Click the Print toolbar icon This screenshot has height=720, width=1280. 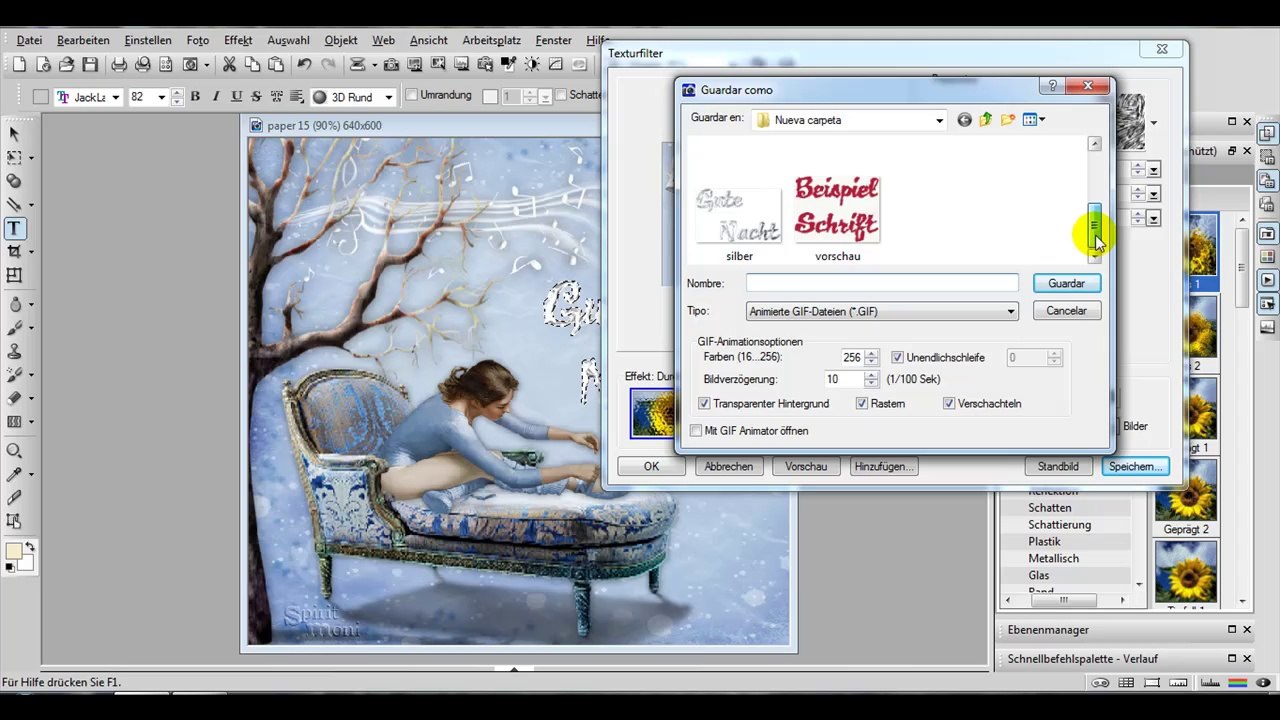pyautogui.click(x=119, y=65)
